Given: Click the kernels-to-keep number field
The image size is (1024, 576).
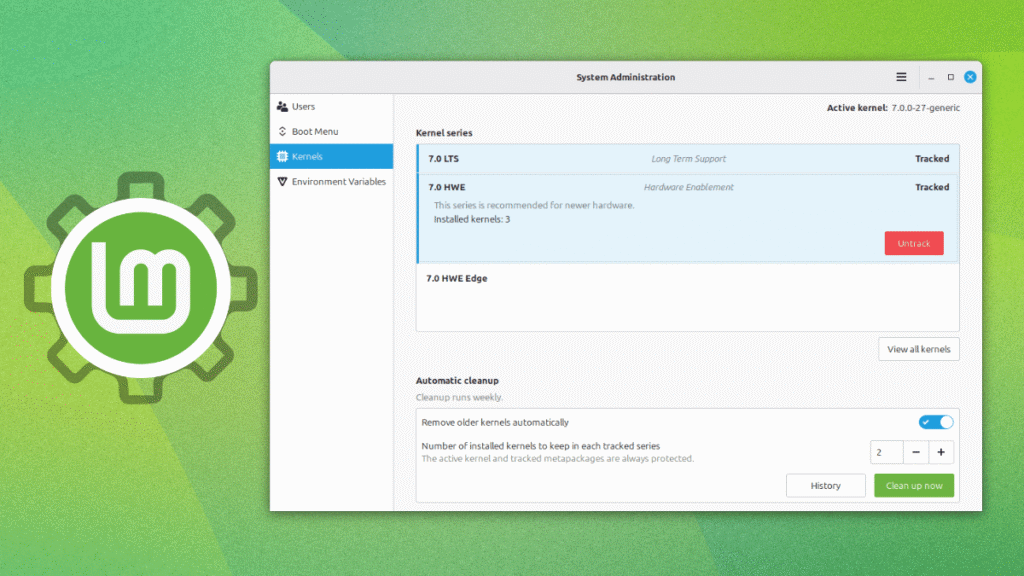Looking at the screenshot, I should [887, 452].
